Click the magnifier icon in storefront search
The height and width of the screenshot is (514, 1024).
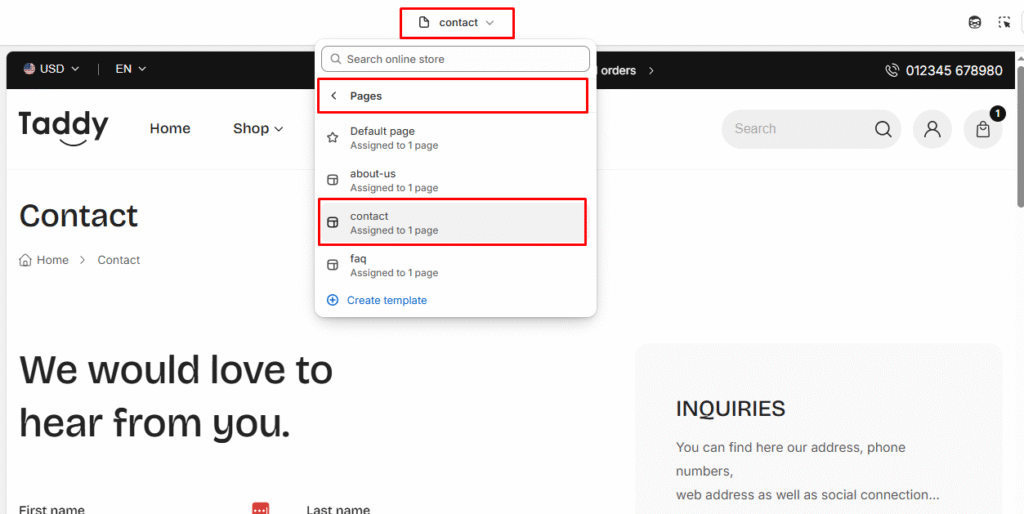point(883,129)
